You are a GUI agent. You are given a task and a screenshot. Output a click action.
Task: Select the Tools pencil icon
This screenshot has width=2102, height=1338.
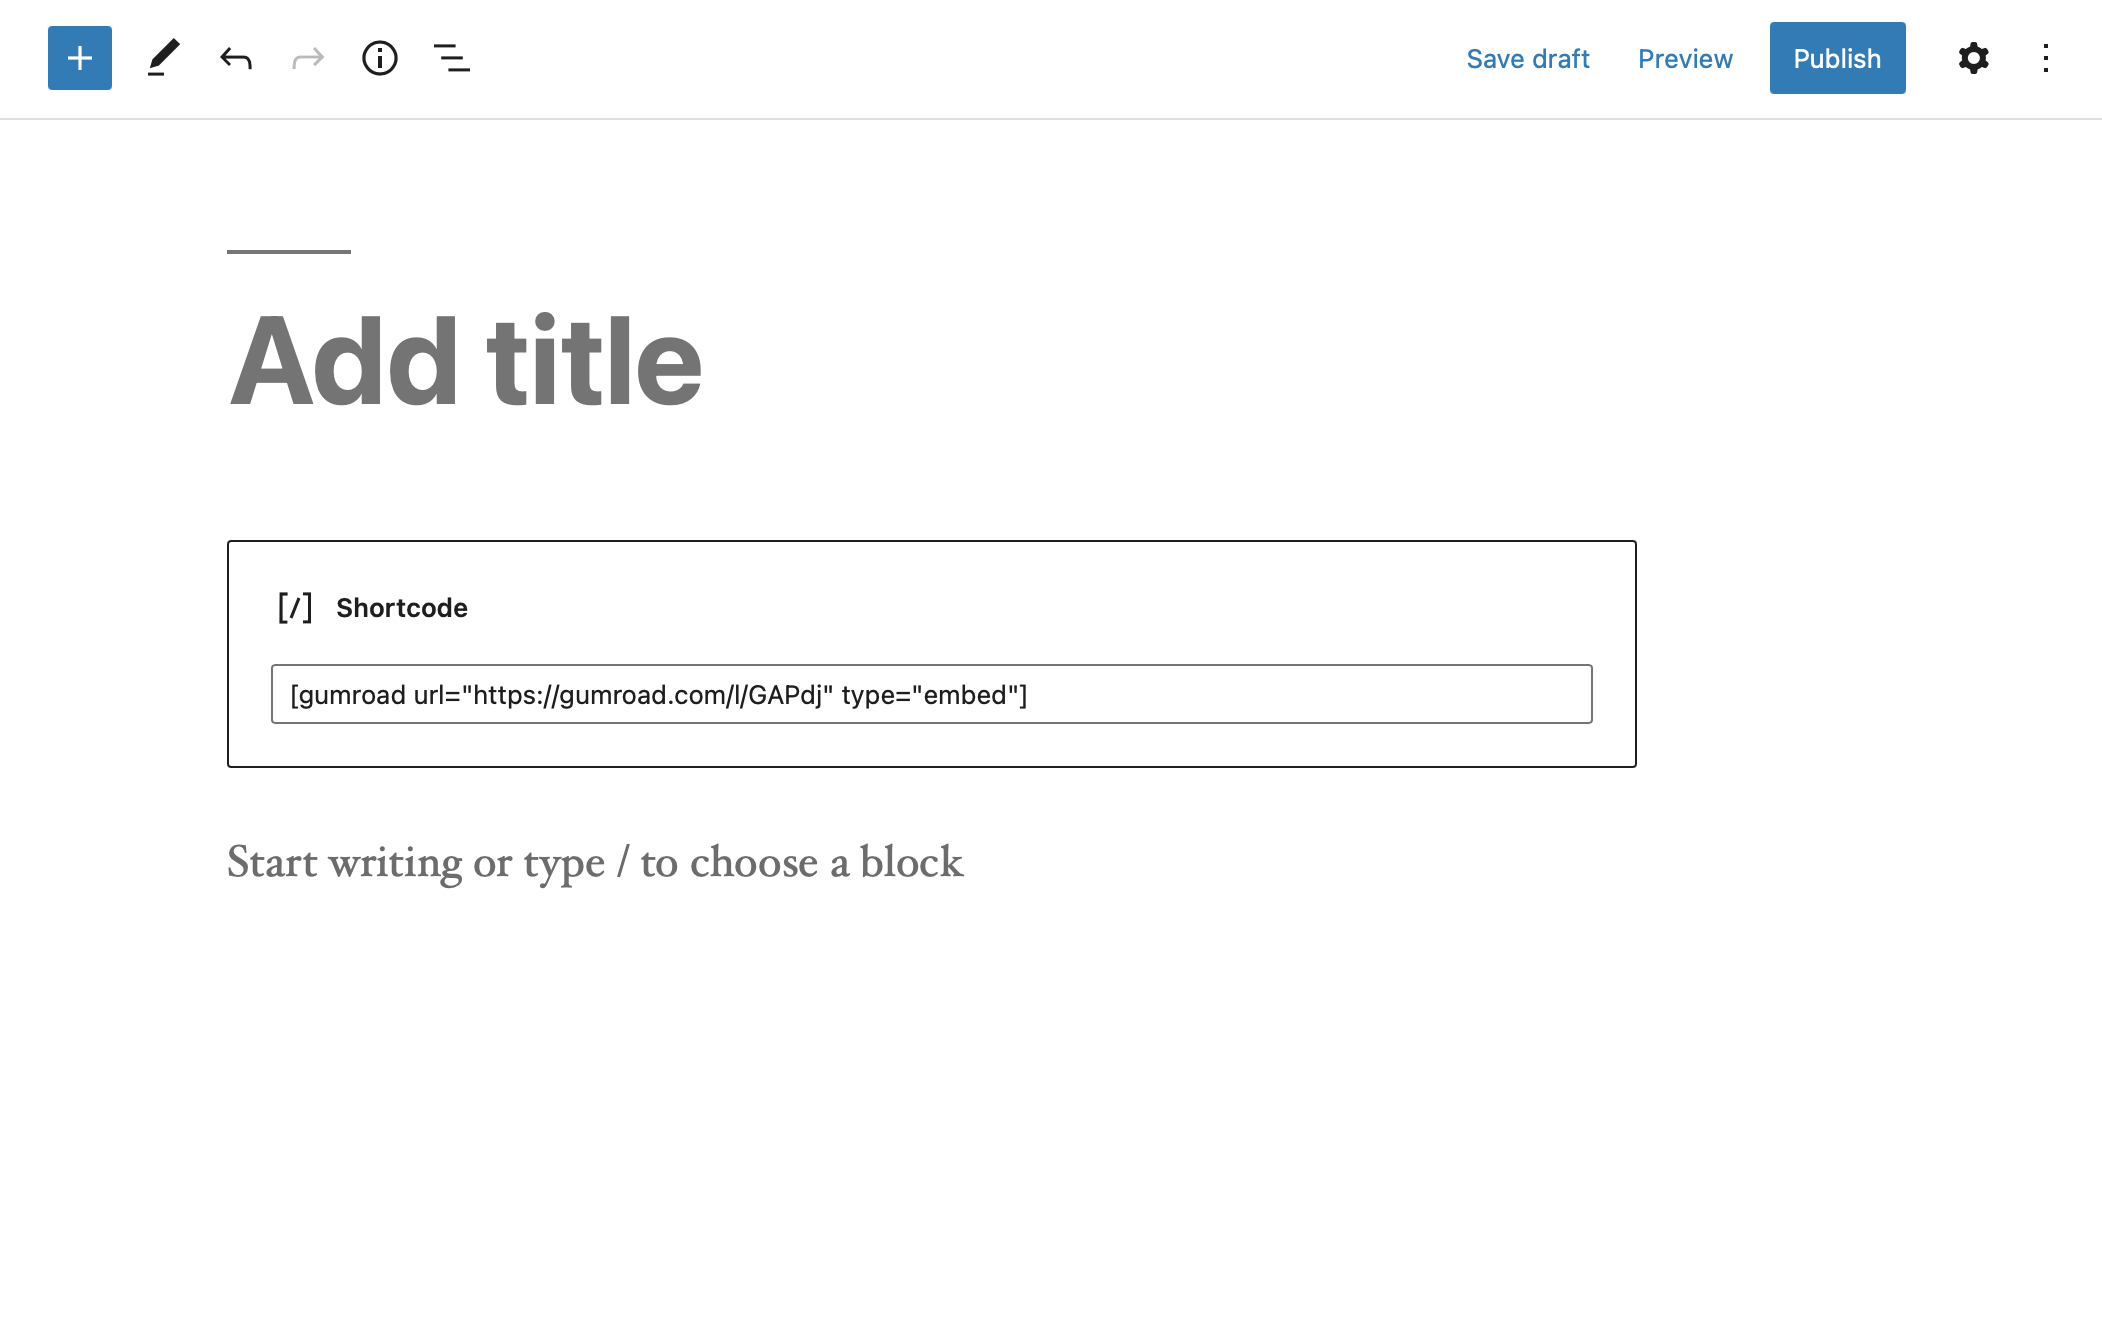point(163,58)
